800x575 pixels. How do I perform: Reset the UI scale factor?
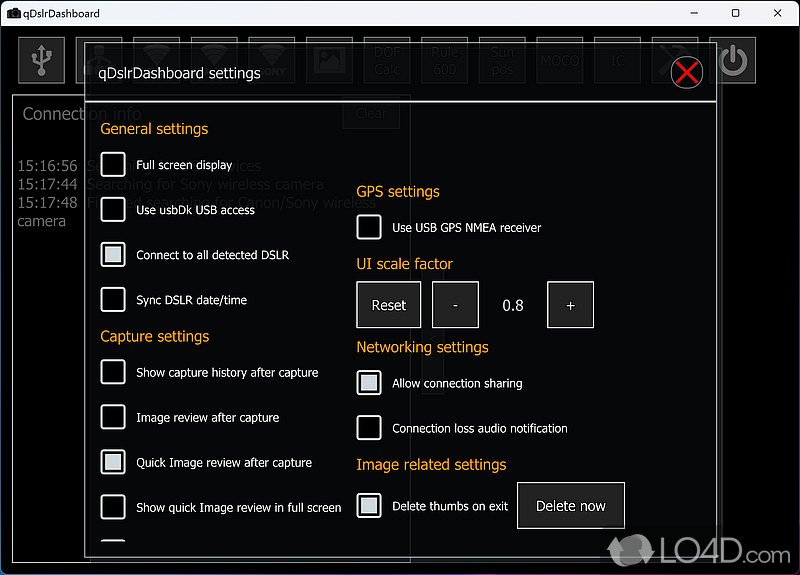(389, 305)
